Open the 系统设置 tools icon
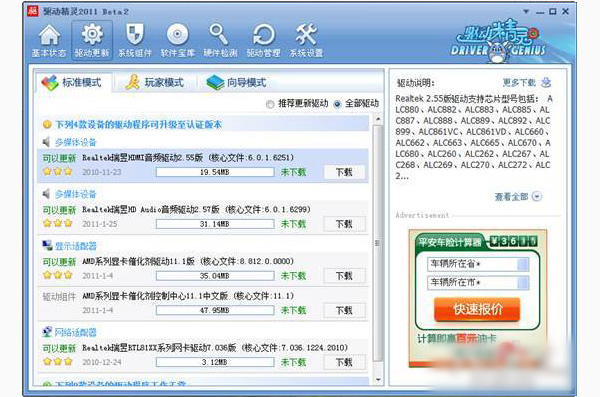600x397 pixels. (306, 40)
